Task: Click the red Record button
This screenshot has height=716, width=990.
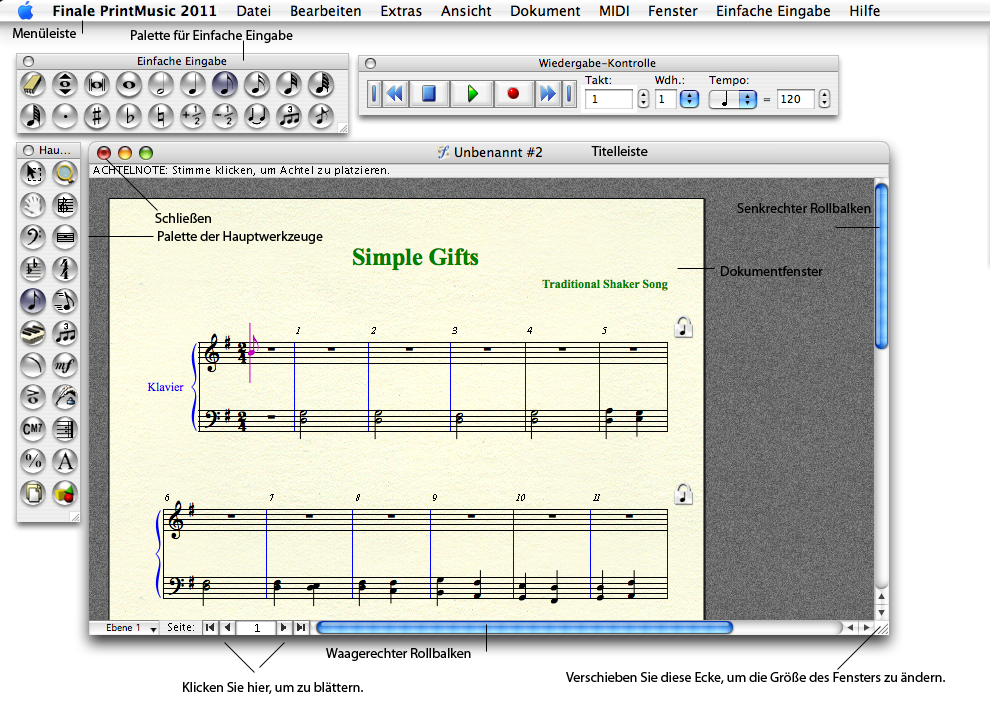Action: pyautogui.click(x=513, y=94)
